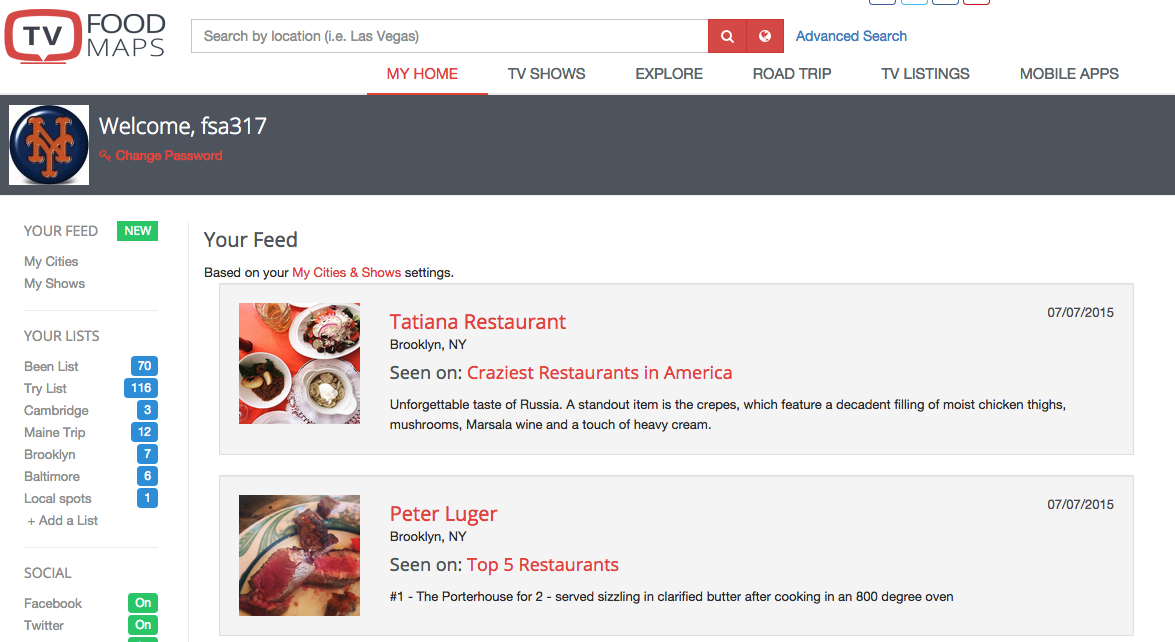Click the globe location icon button

pyautogui.click(x=765, y=36)
